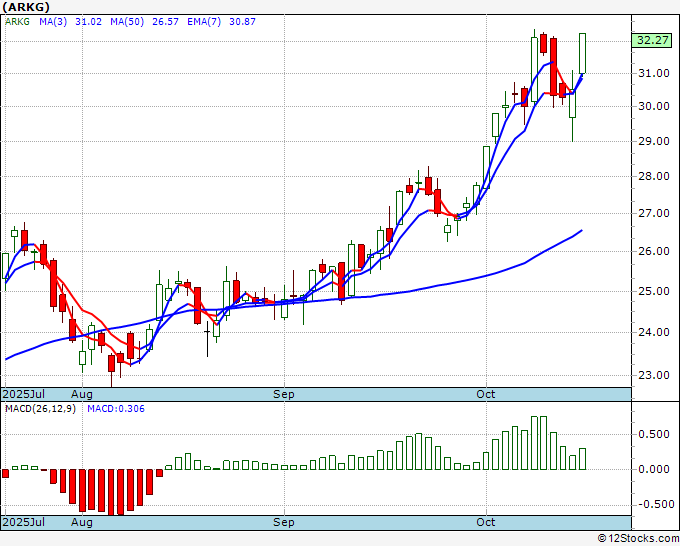This screenshot has width=680, height=546.
Task: Click the MA(3) legend label
Action: 53,21
